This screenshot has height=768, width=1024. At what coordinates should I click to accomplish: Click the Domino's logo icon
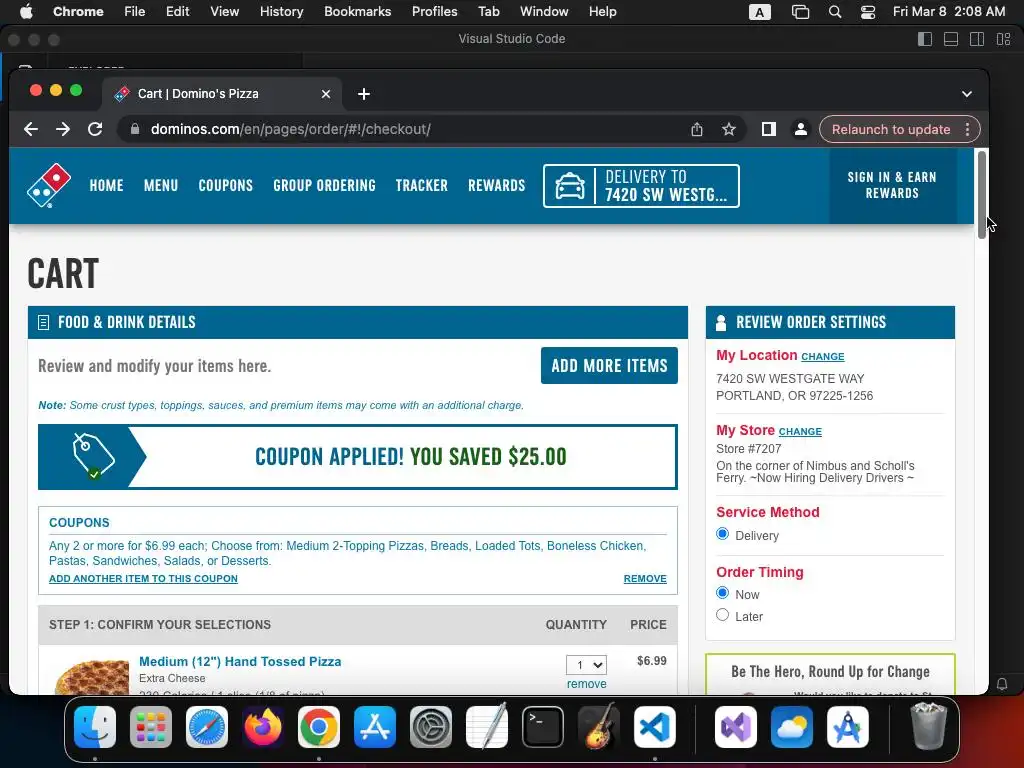click(48, 185)
